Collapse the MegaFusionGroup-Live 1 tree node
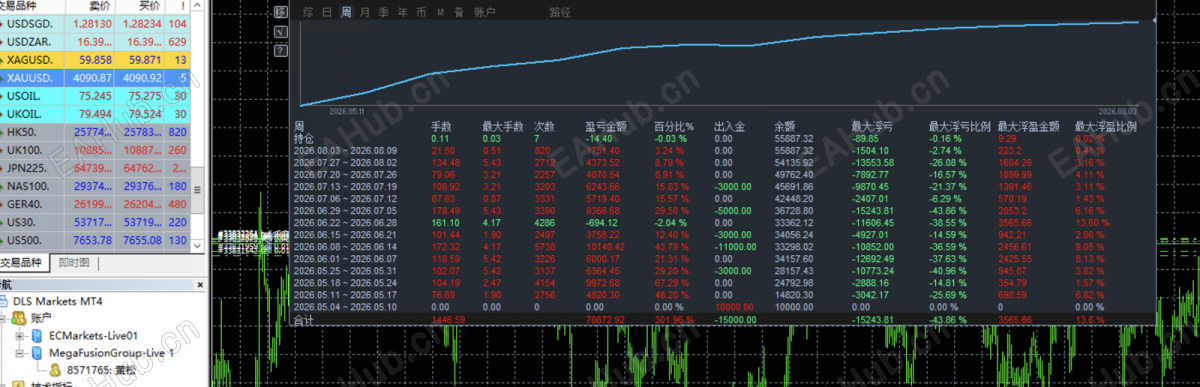Viewport: 1200px width, 387px height. 20,353
